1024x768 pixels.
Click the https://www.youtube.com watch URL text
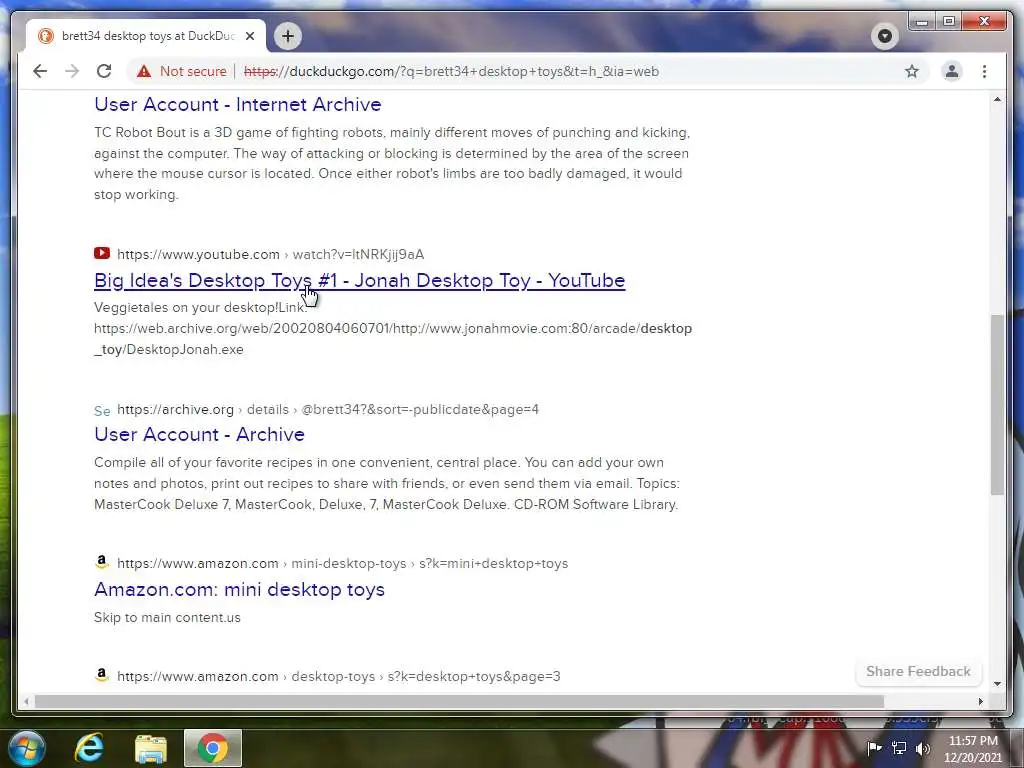(270, 254)
